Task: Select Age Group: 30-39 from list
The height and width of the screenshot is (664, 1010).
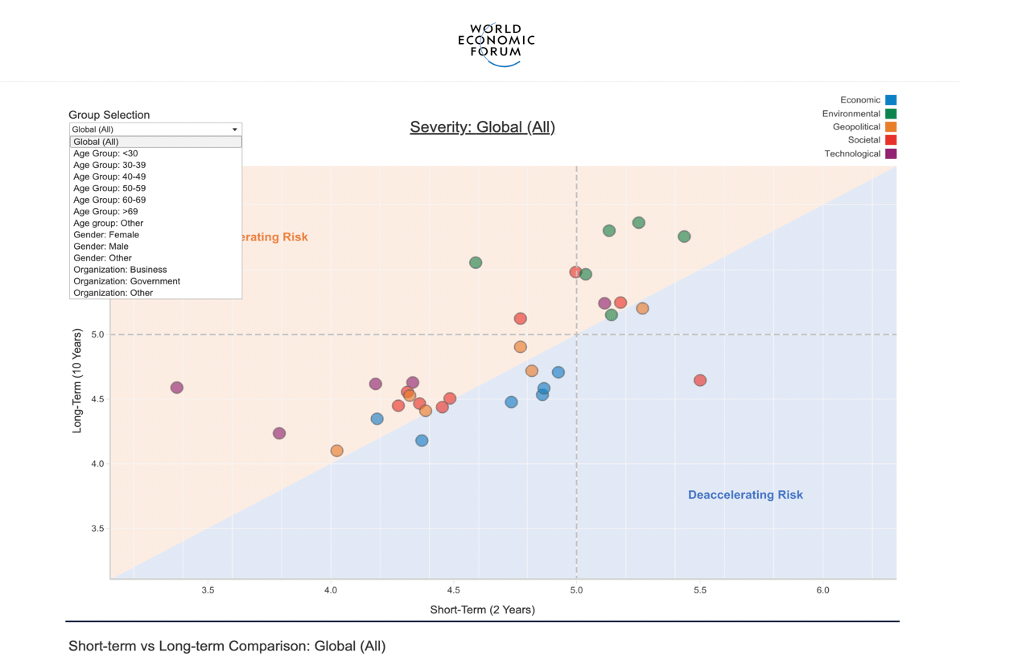Action: pyautogui.click(x=155, y=165)
